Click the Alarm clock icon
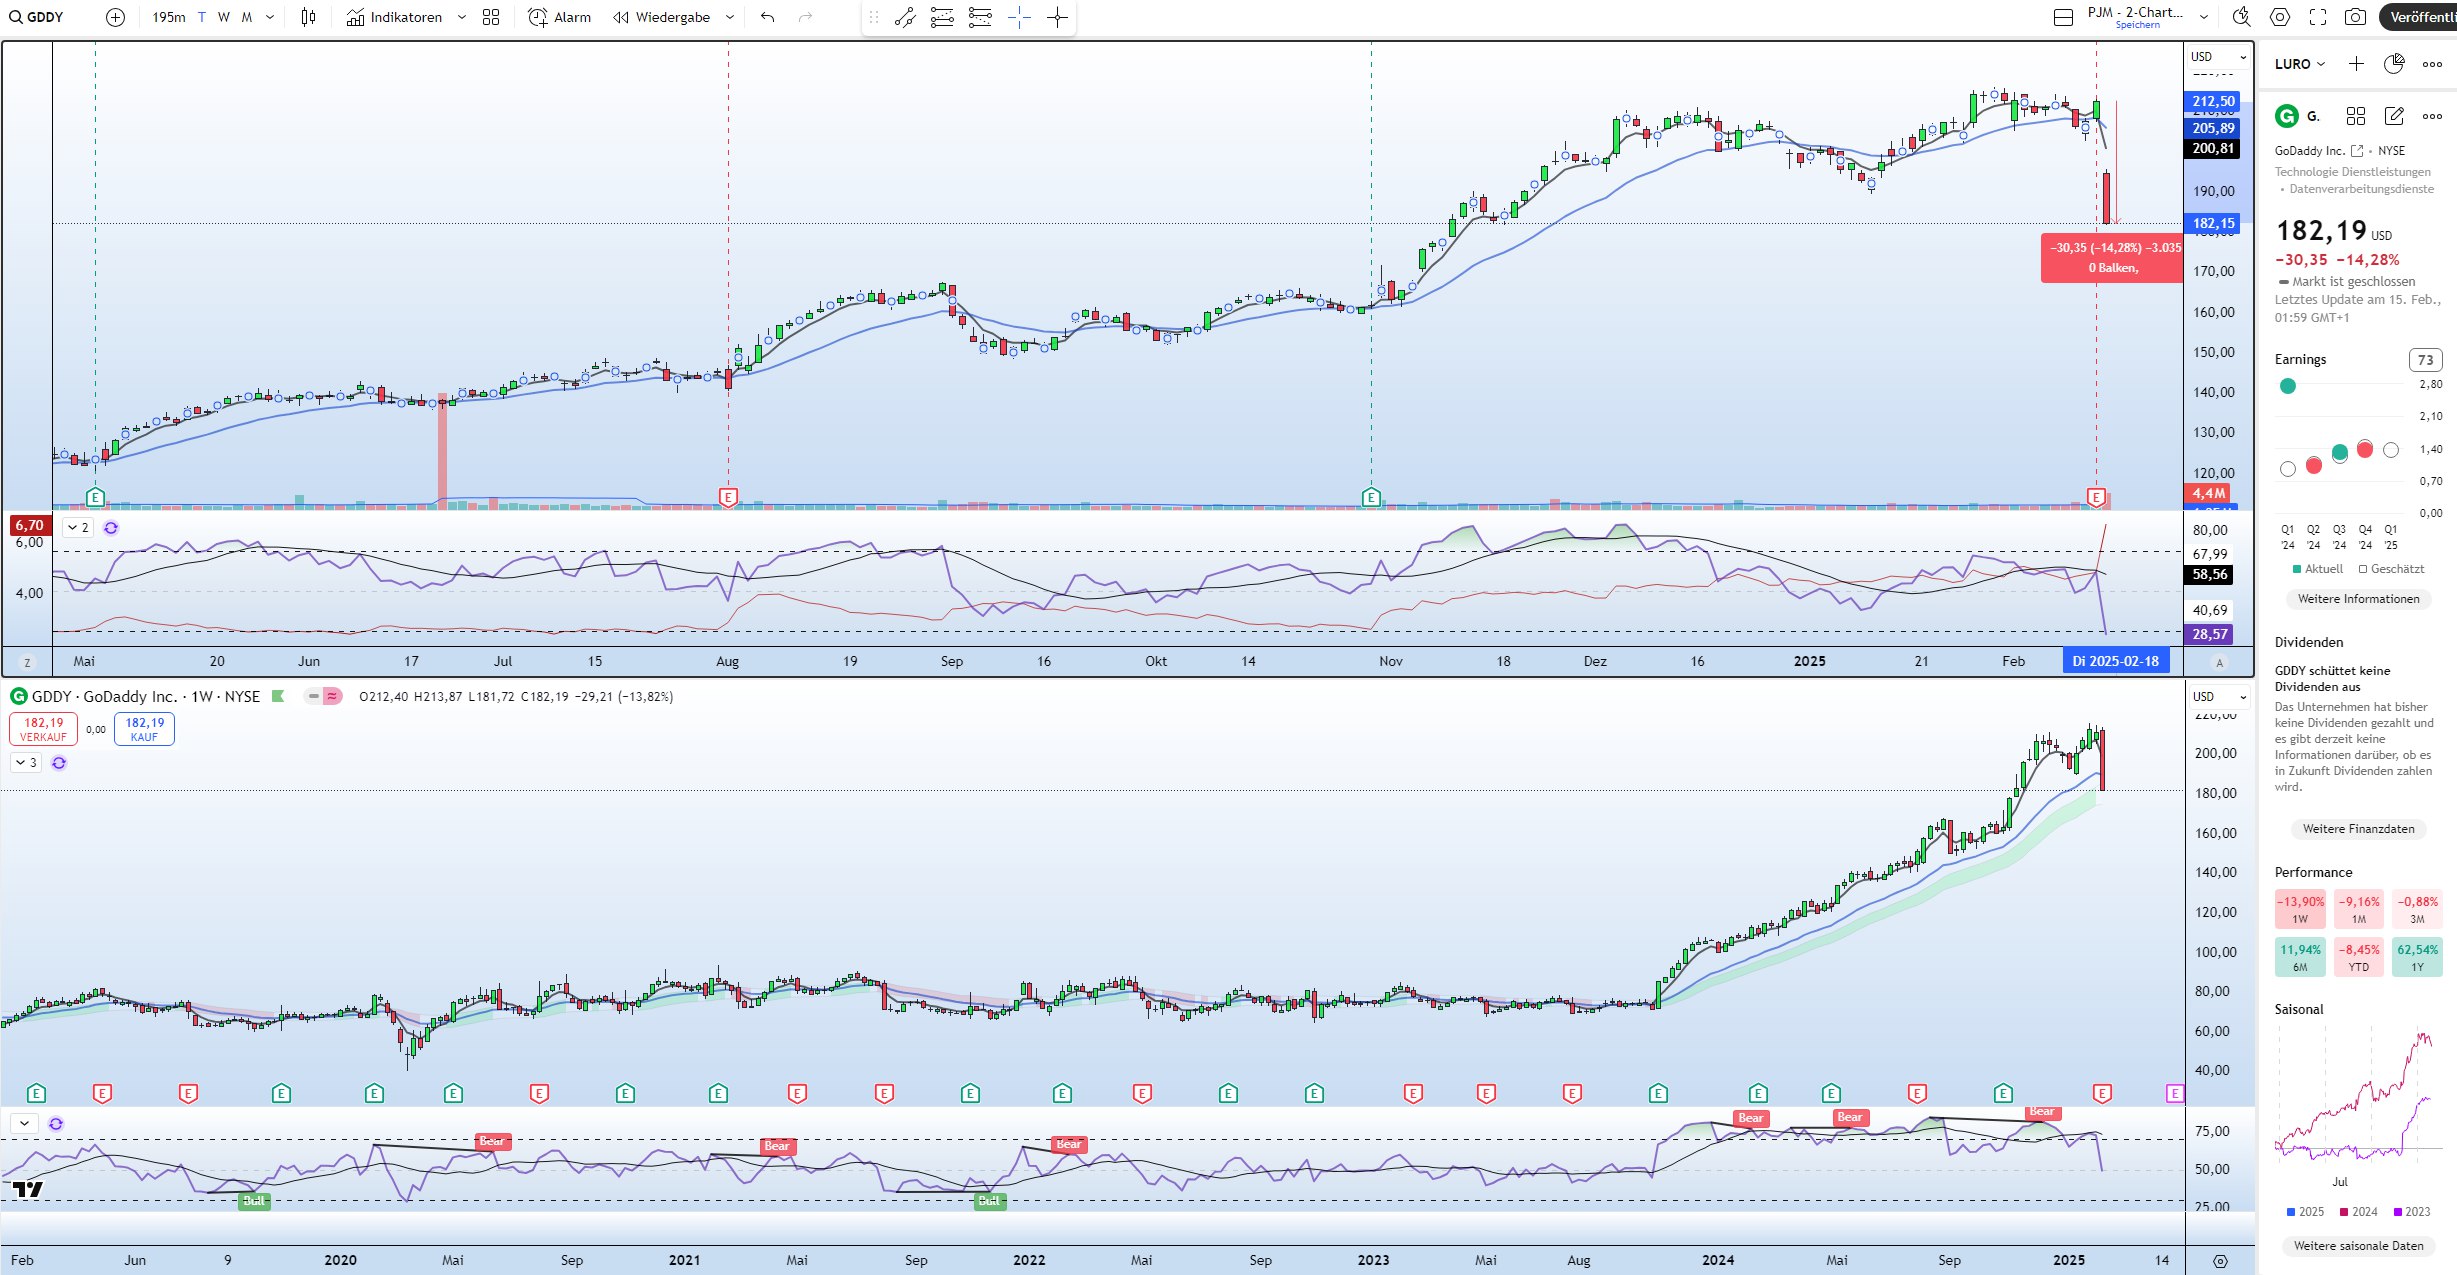This screenshot has width=2457, height=1275. pos(538,17)
